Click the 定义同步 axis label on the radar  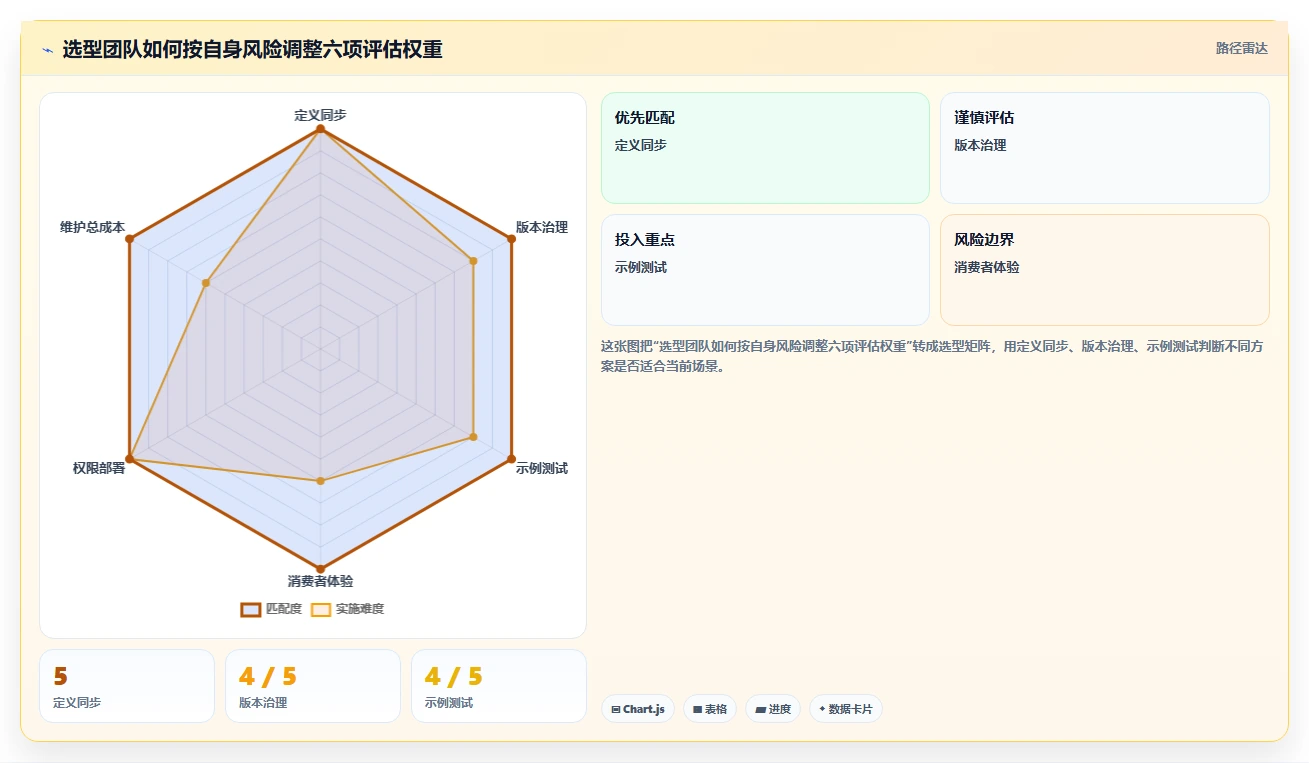[x=320, y=115]
